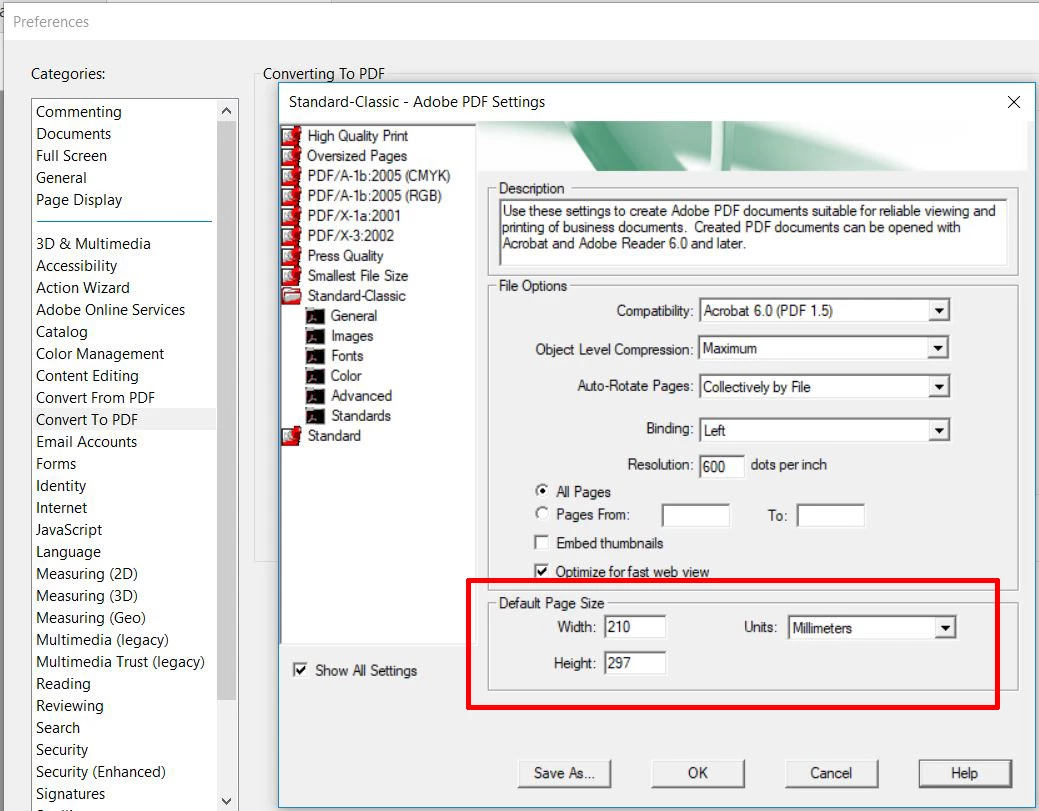The height and width of the screenshot is (811, 1039).
Task: Open the Advanced settings page
Action: click(x=361, y=396)
